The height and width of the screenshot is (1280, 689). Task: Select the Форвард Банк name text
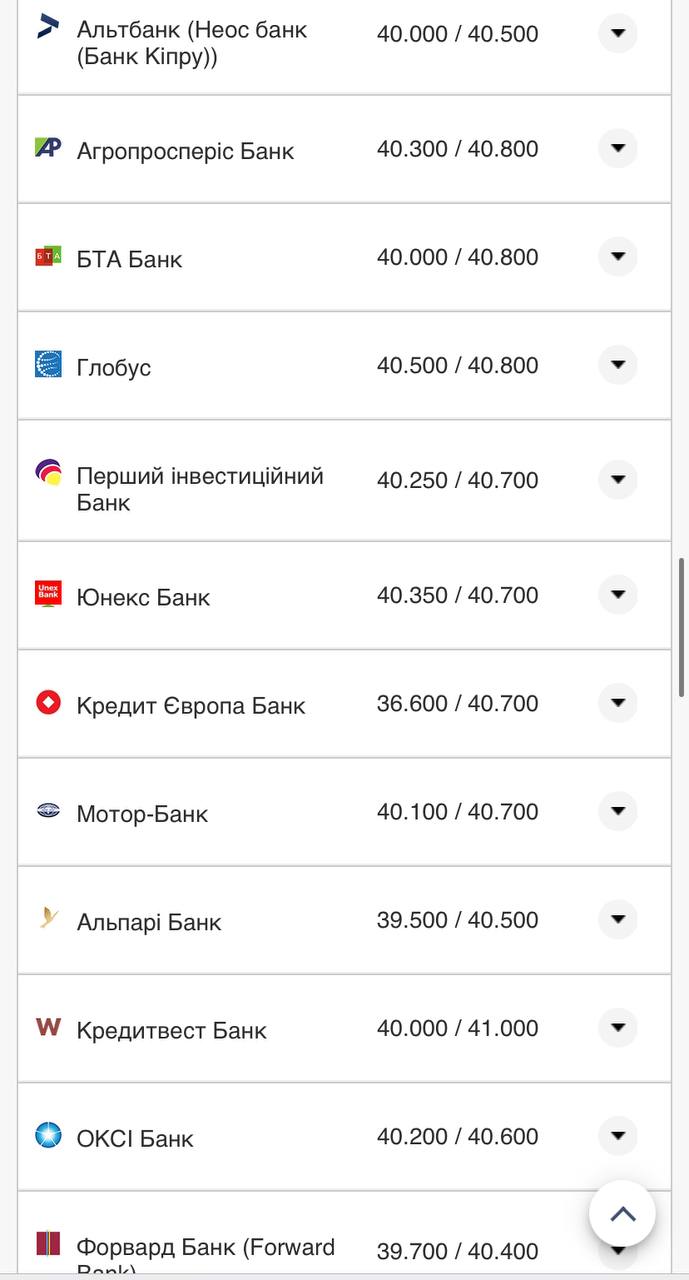[205, 1248]
